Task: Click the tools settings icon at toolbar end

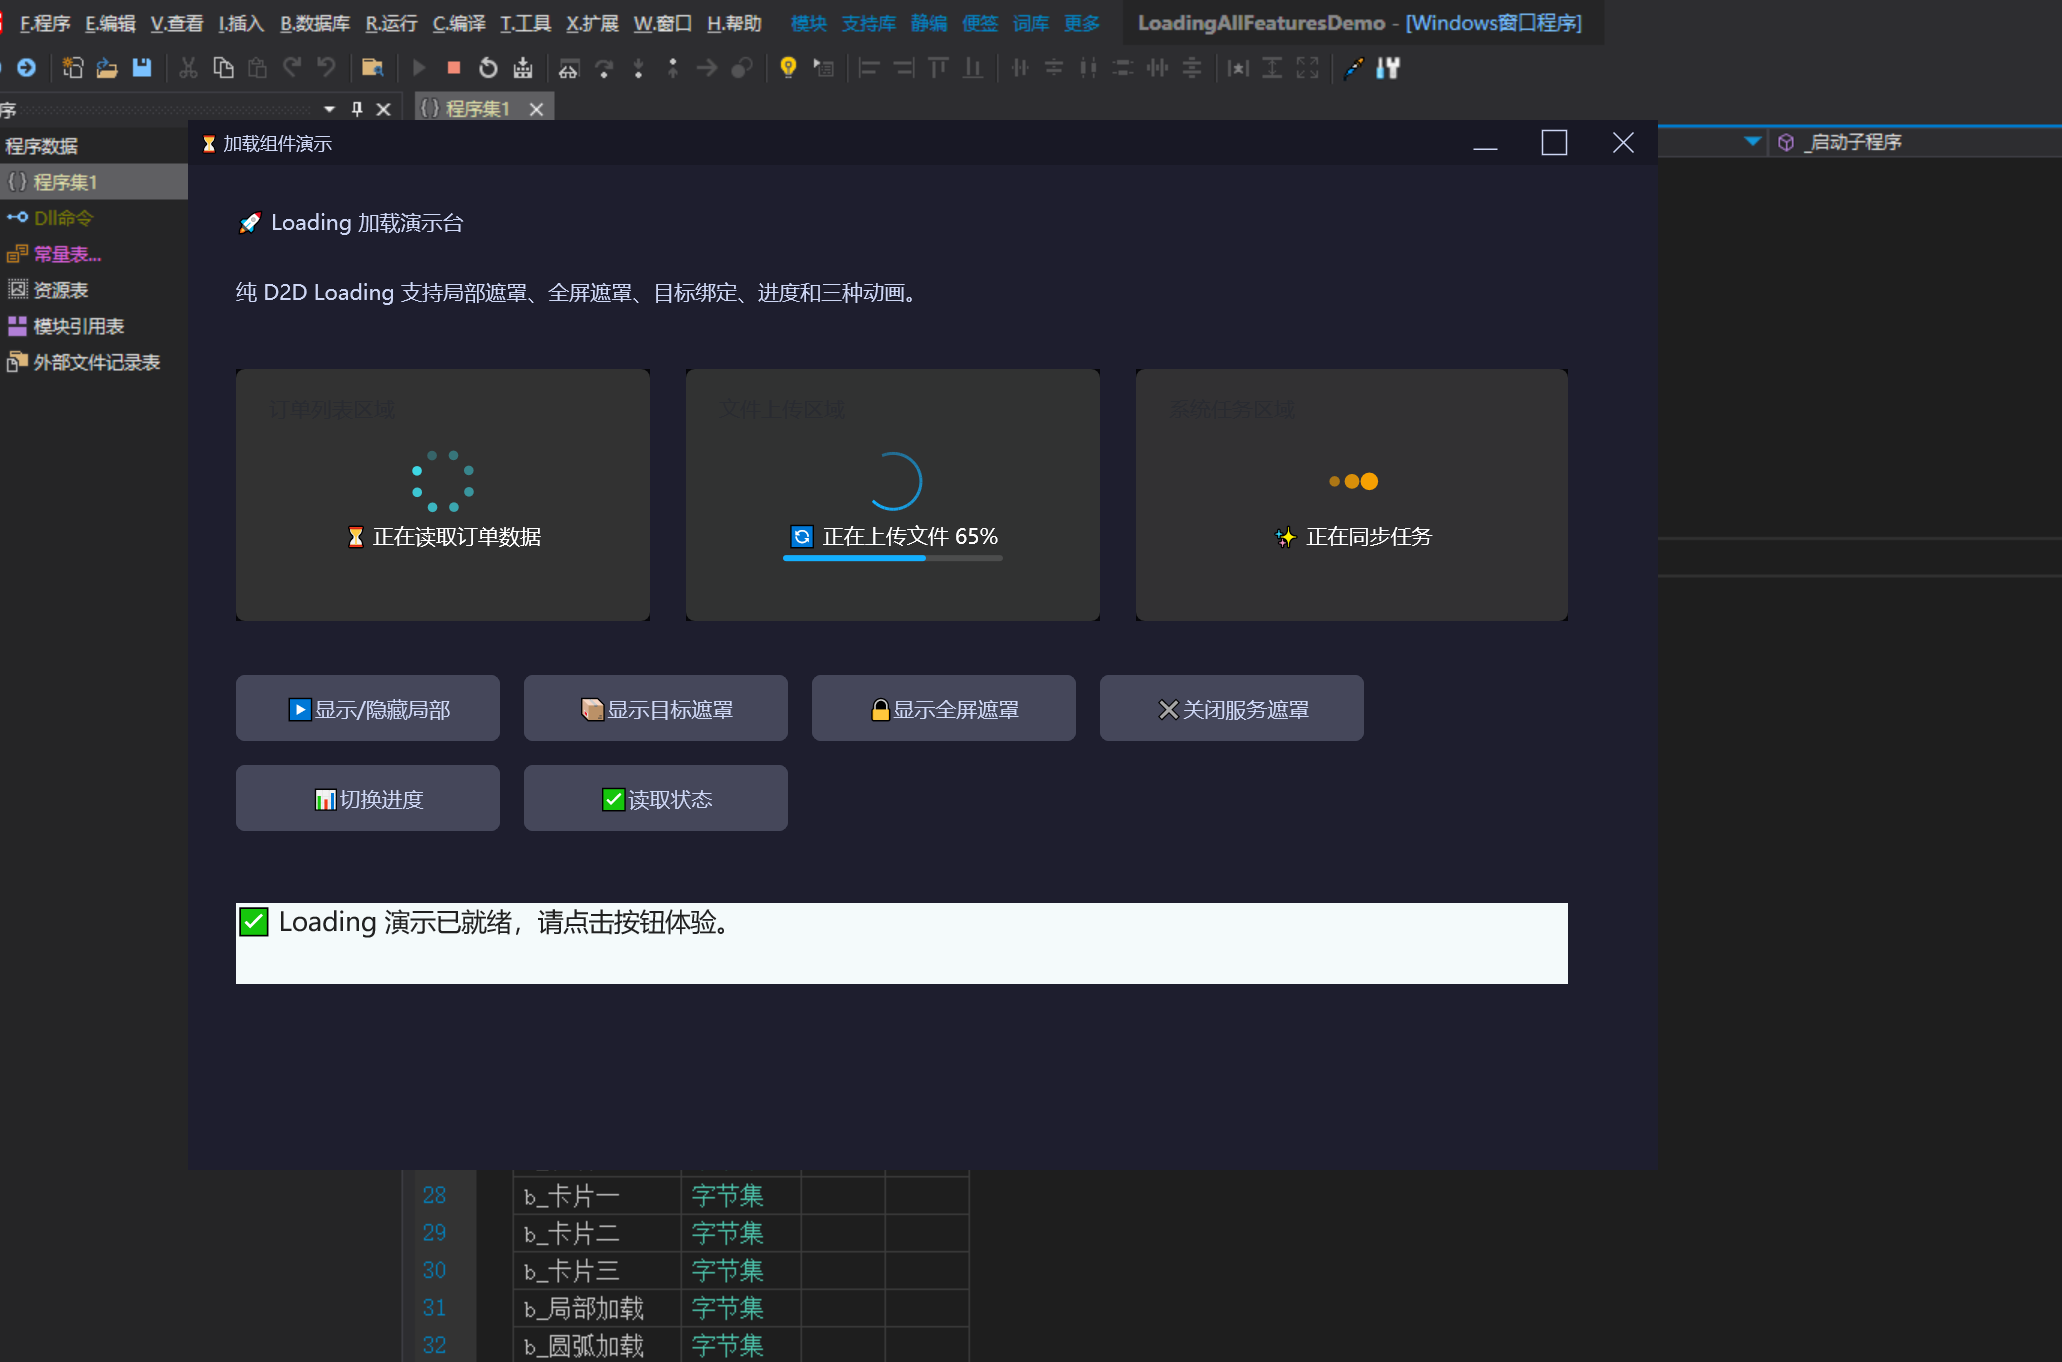Action: (x=1388, y=68)
